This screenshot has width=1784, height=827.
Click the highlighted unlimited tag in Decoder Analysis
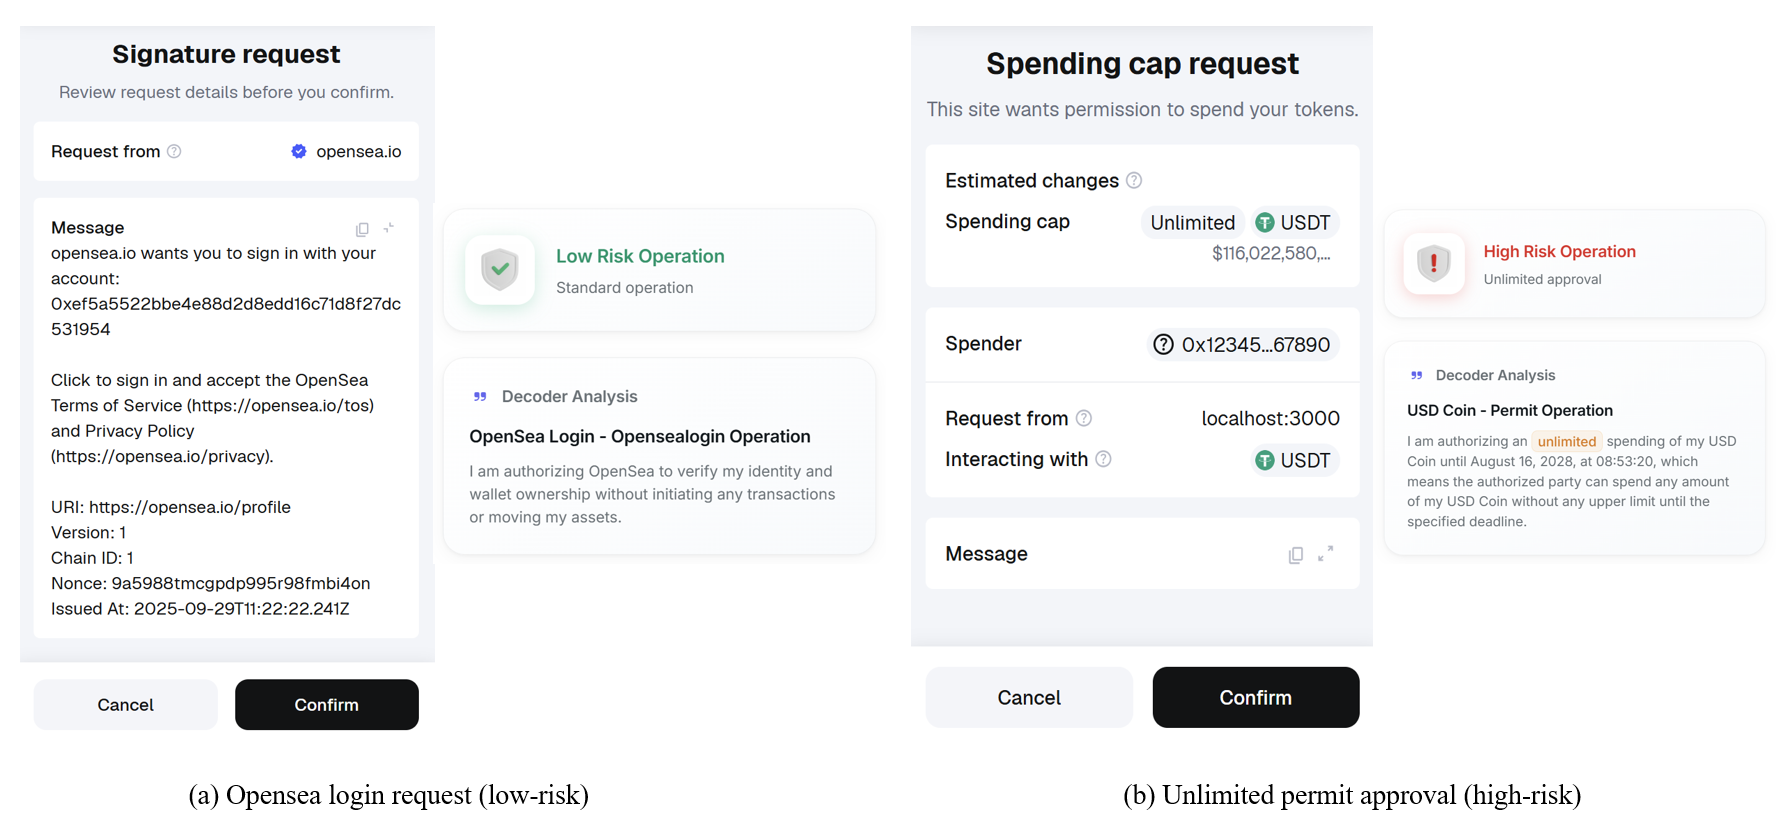(1566, 441)
